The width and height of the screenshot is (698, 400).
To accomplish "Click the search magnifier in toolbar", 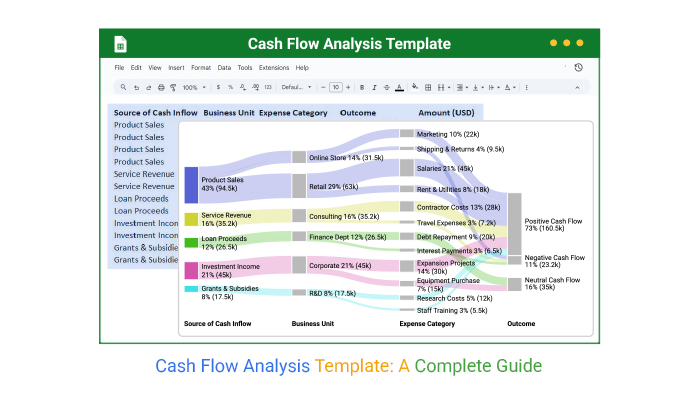I will [121, 87].
